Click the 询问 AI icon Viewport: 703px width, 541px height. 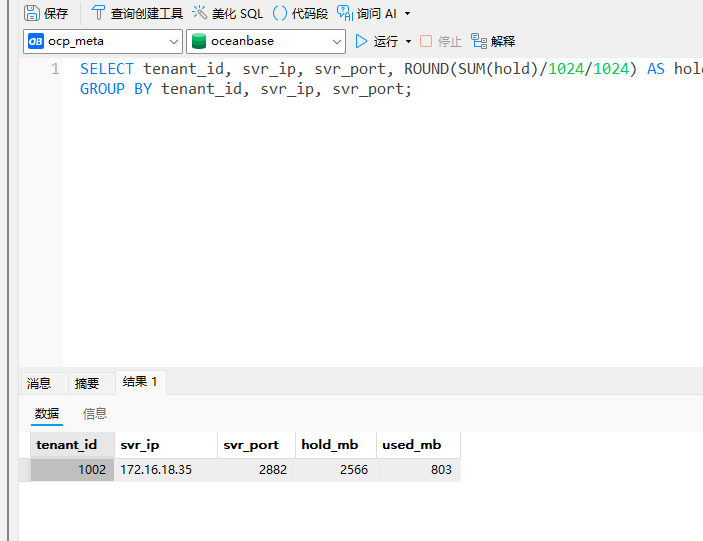[x=345, y=13]
